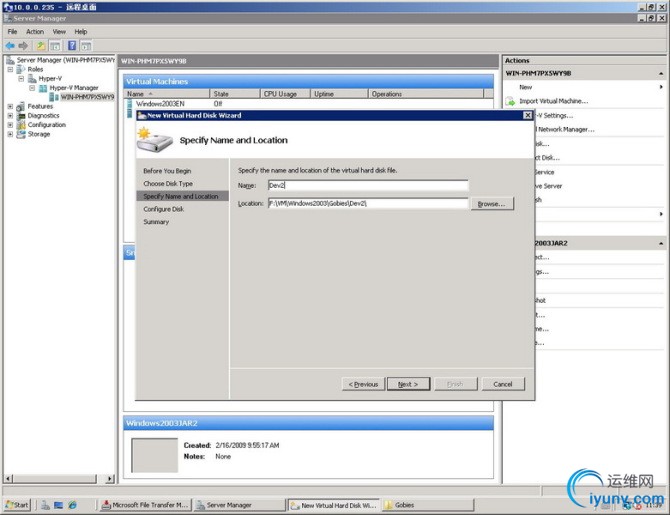Select Specify Name and Location wizard step
670x515 pixels.
pos(182,196)
